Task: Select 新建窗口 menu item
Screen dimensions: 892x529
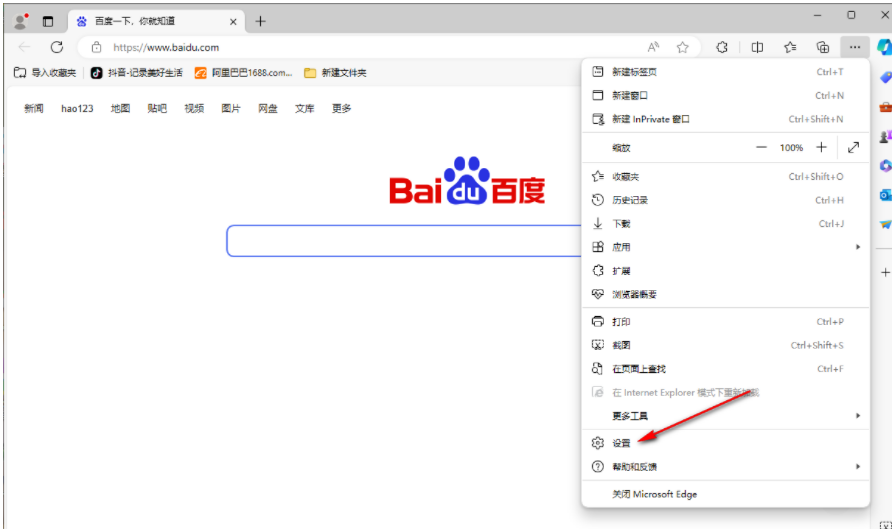Action: [x=725, y=96]
